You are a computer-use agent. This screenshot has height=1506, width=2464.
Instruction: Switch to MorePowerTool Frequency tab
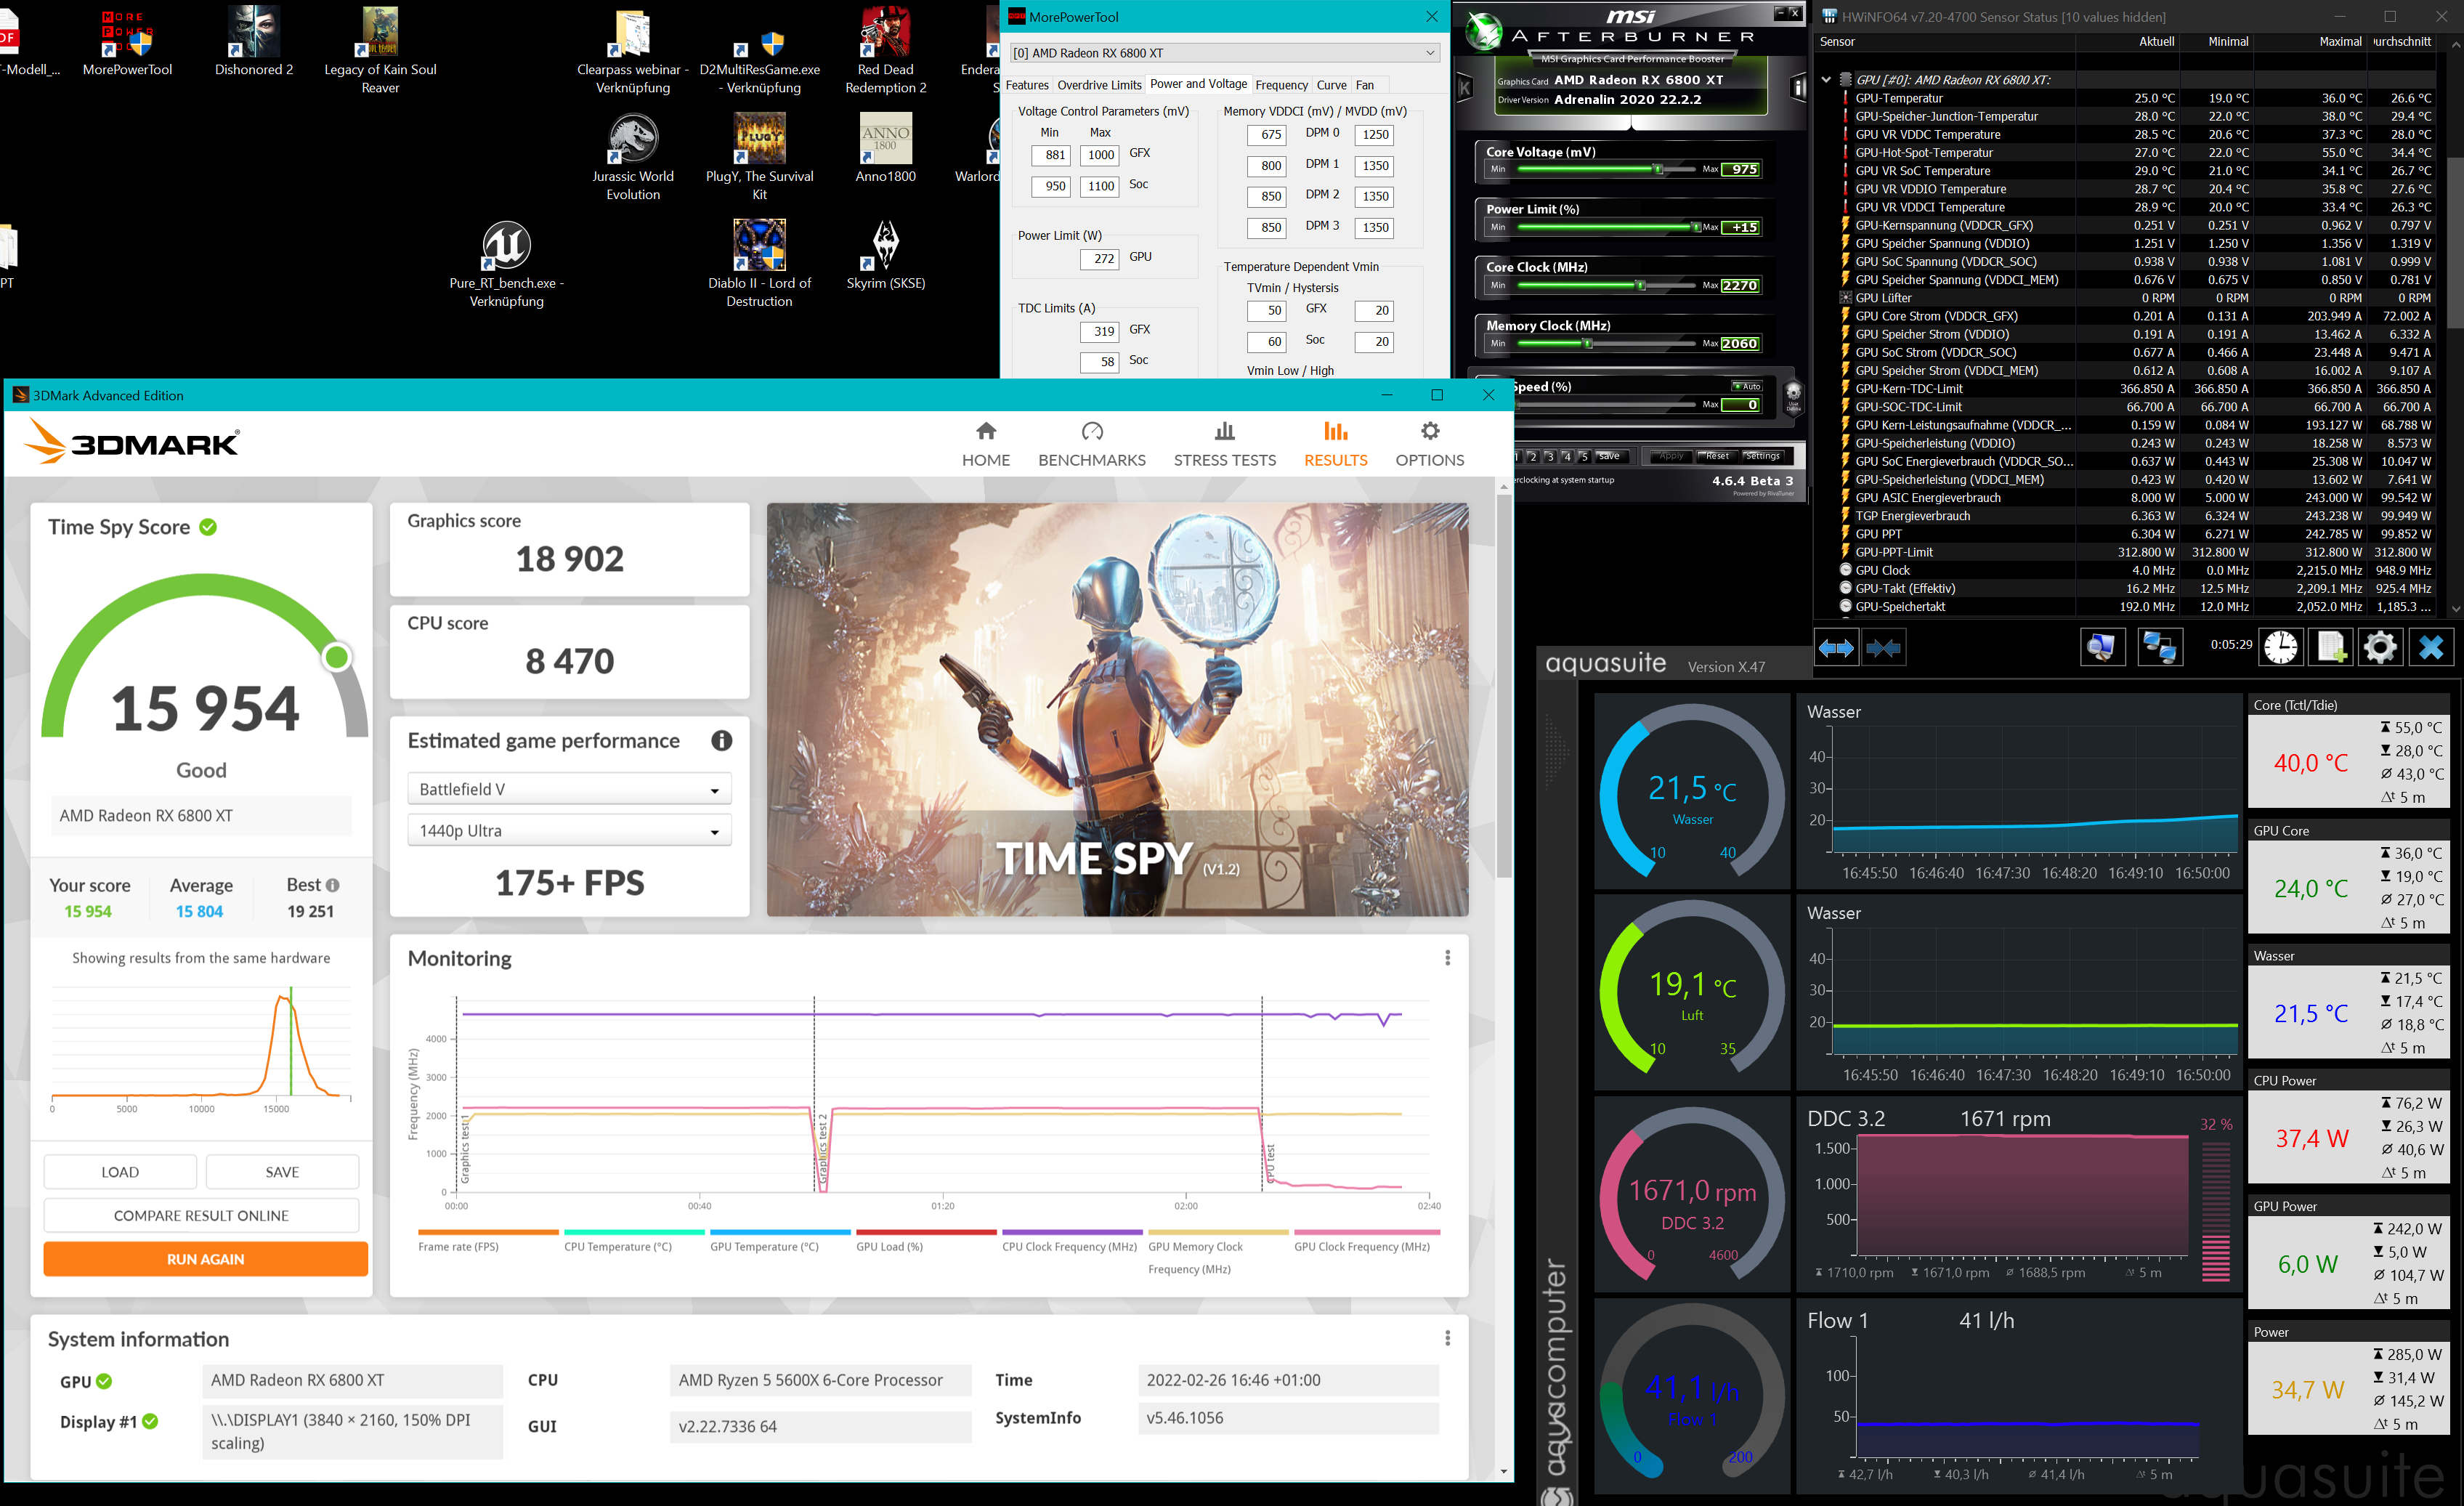1281,85
